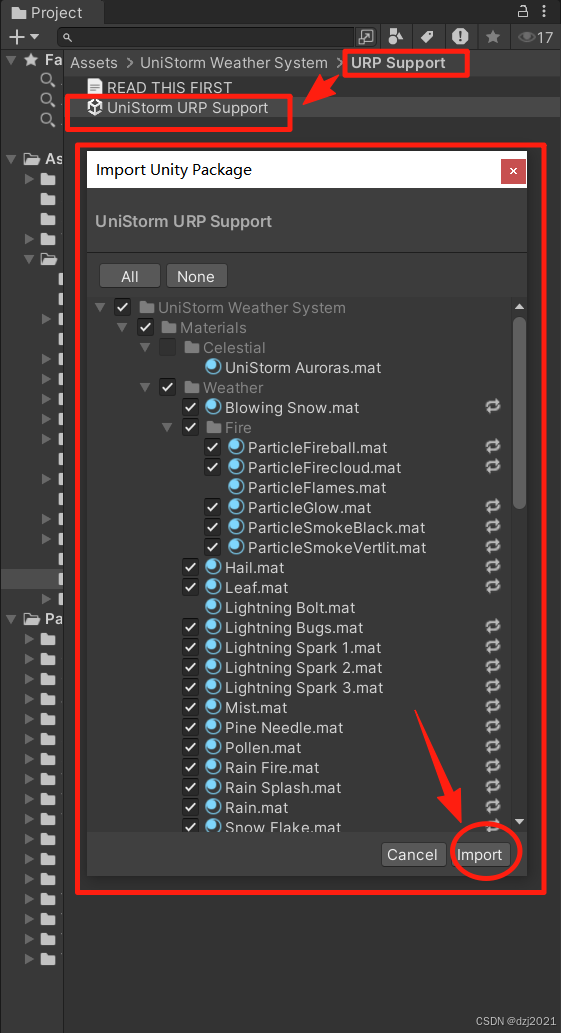Click changed-asset icon for Lightning Bugs.mat
Image resolution: width=561 pixels, height=1033 pixels.
tap(493, 627)
